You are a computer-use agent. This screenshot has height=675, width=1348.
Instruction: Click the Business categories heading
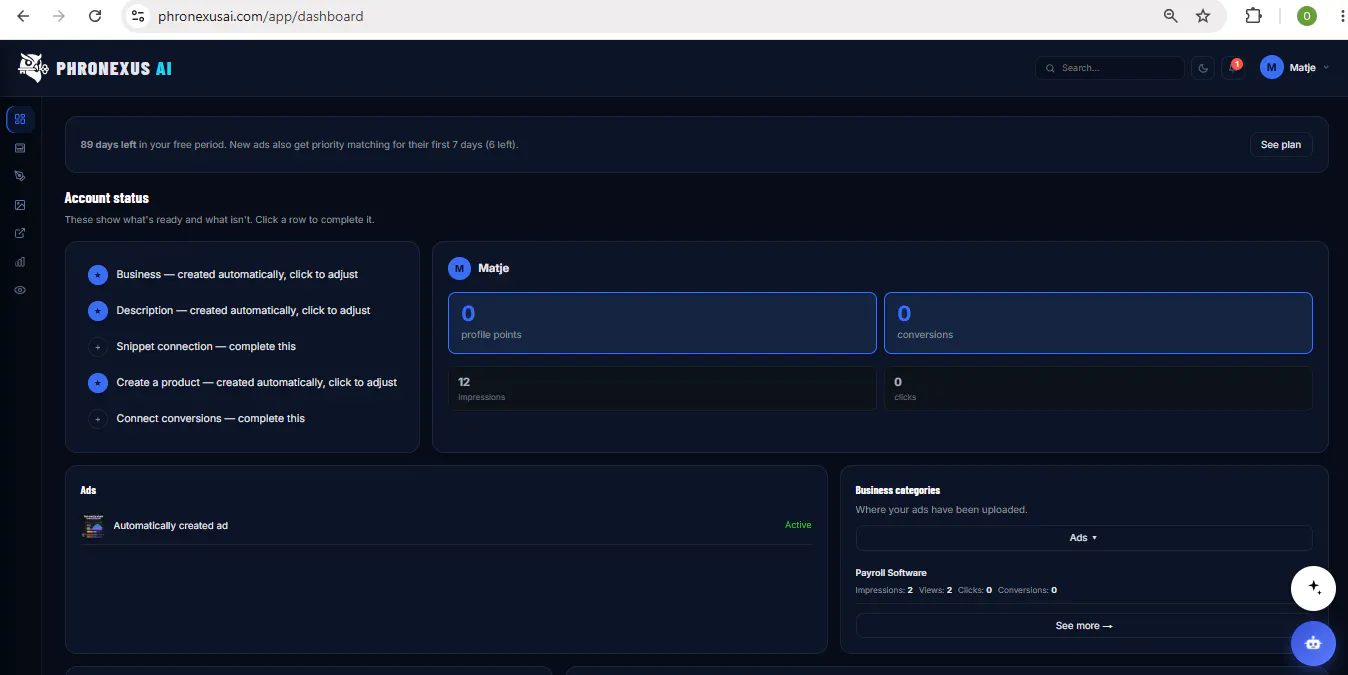coord(898,490)
